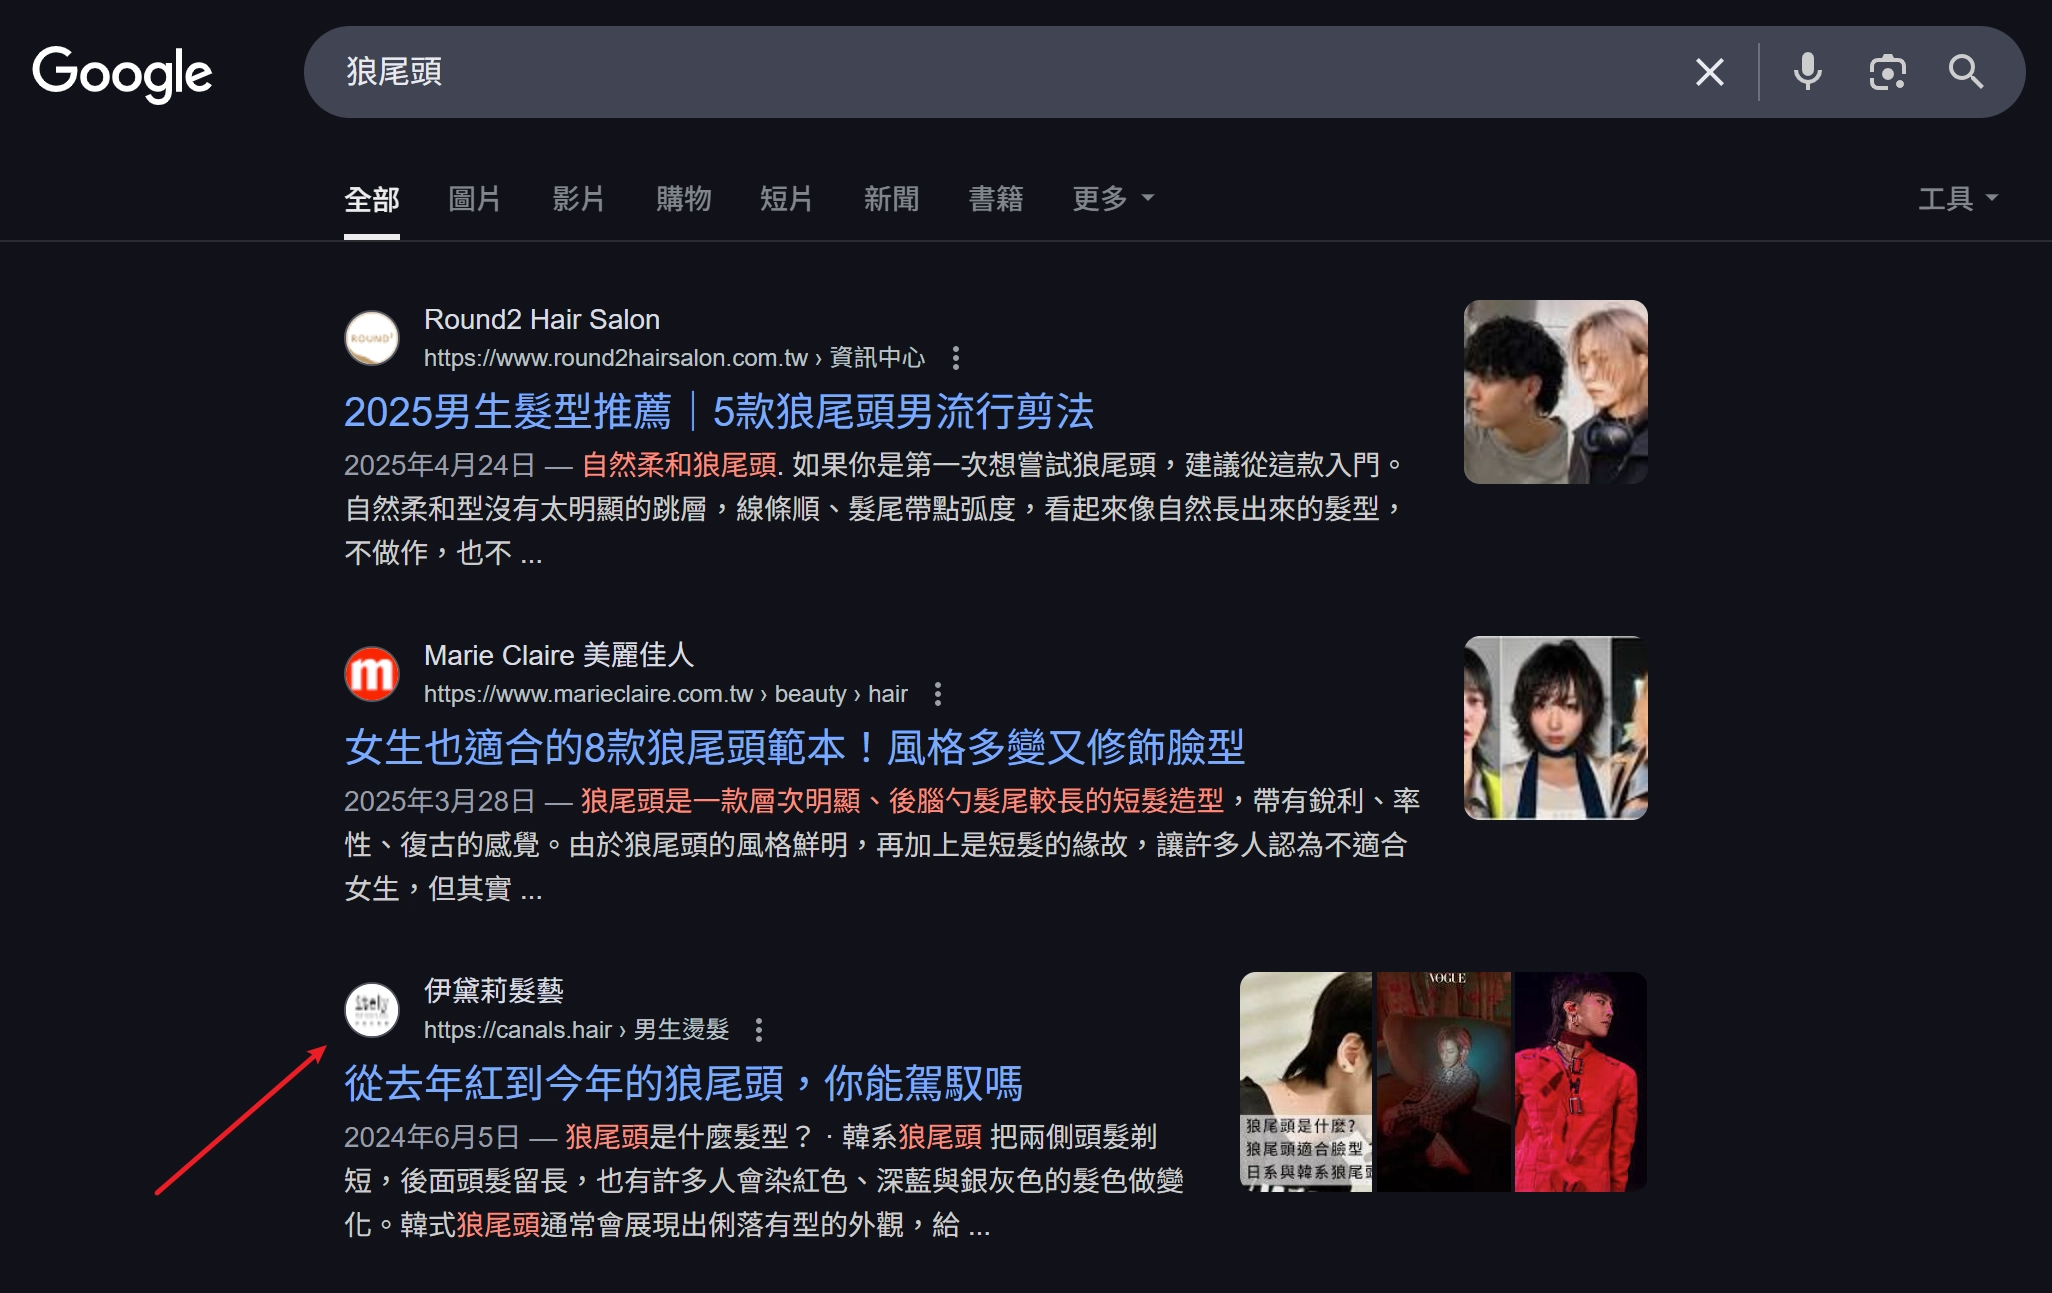Open the VOGUE cover thumbnail

pyautogui.click(x=1444, y=1082)
